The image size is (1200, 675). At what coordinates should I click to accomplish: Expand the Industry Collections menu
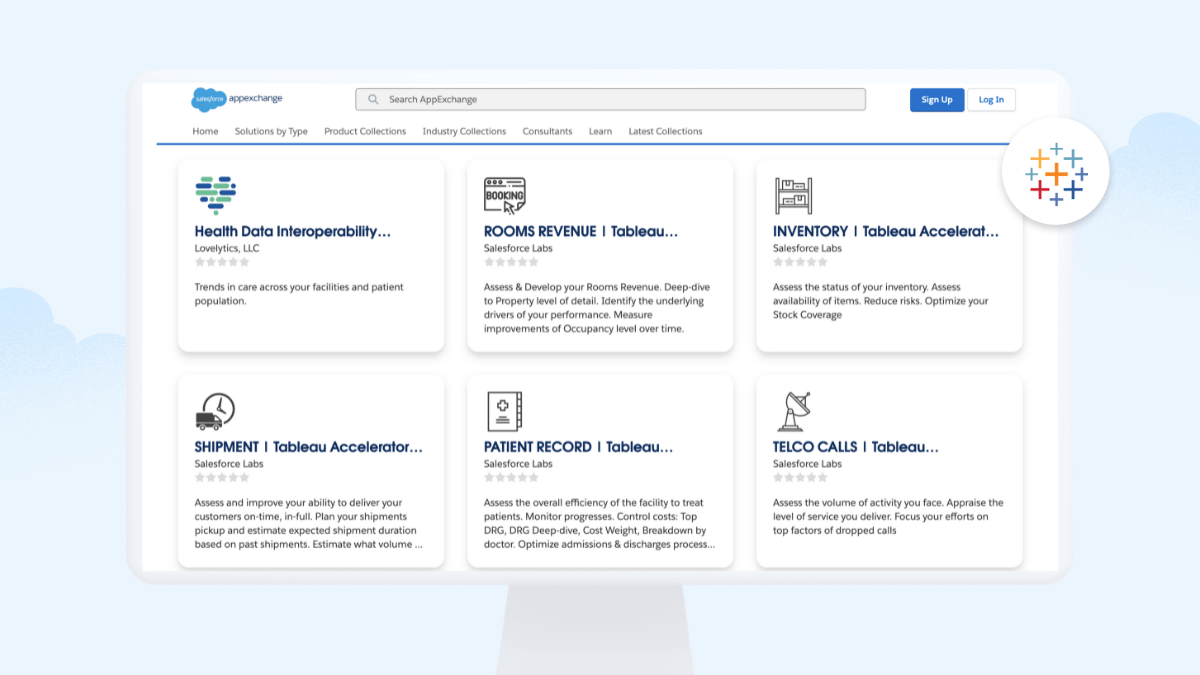click(464, 131)
